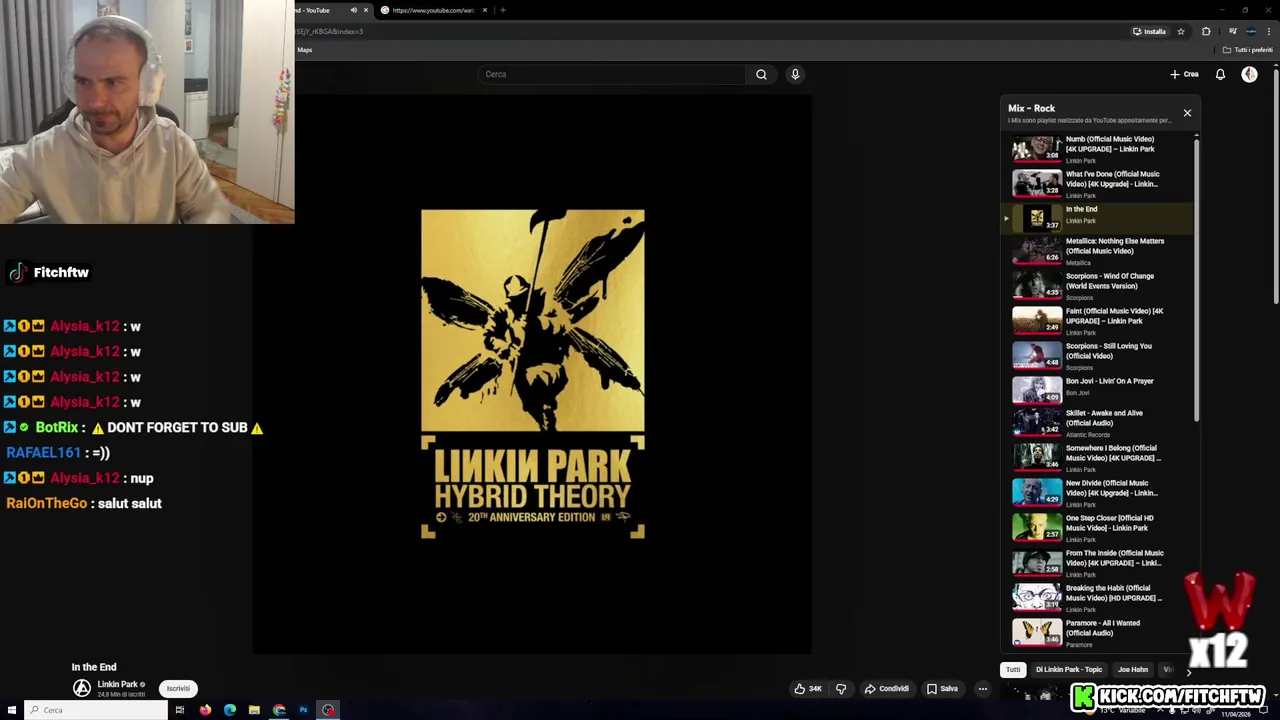Open more actions ellipsis under video
This screenshot has width=1280, height=720.
tap(983, 688)
